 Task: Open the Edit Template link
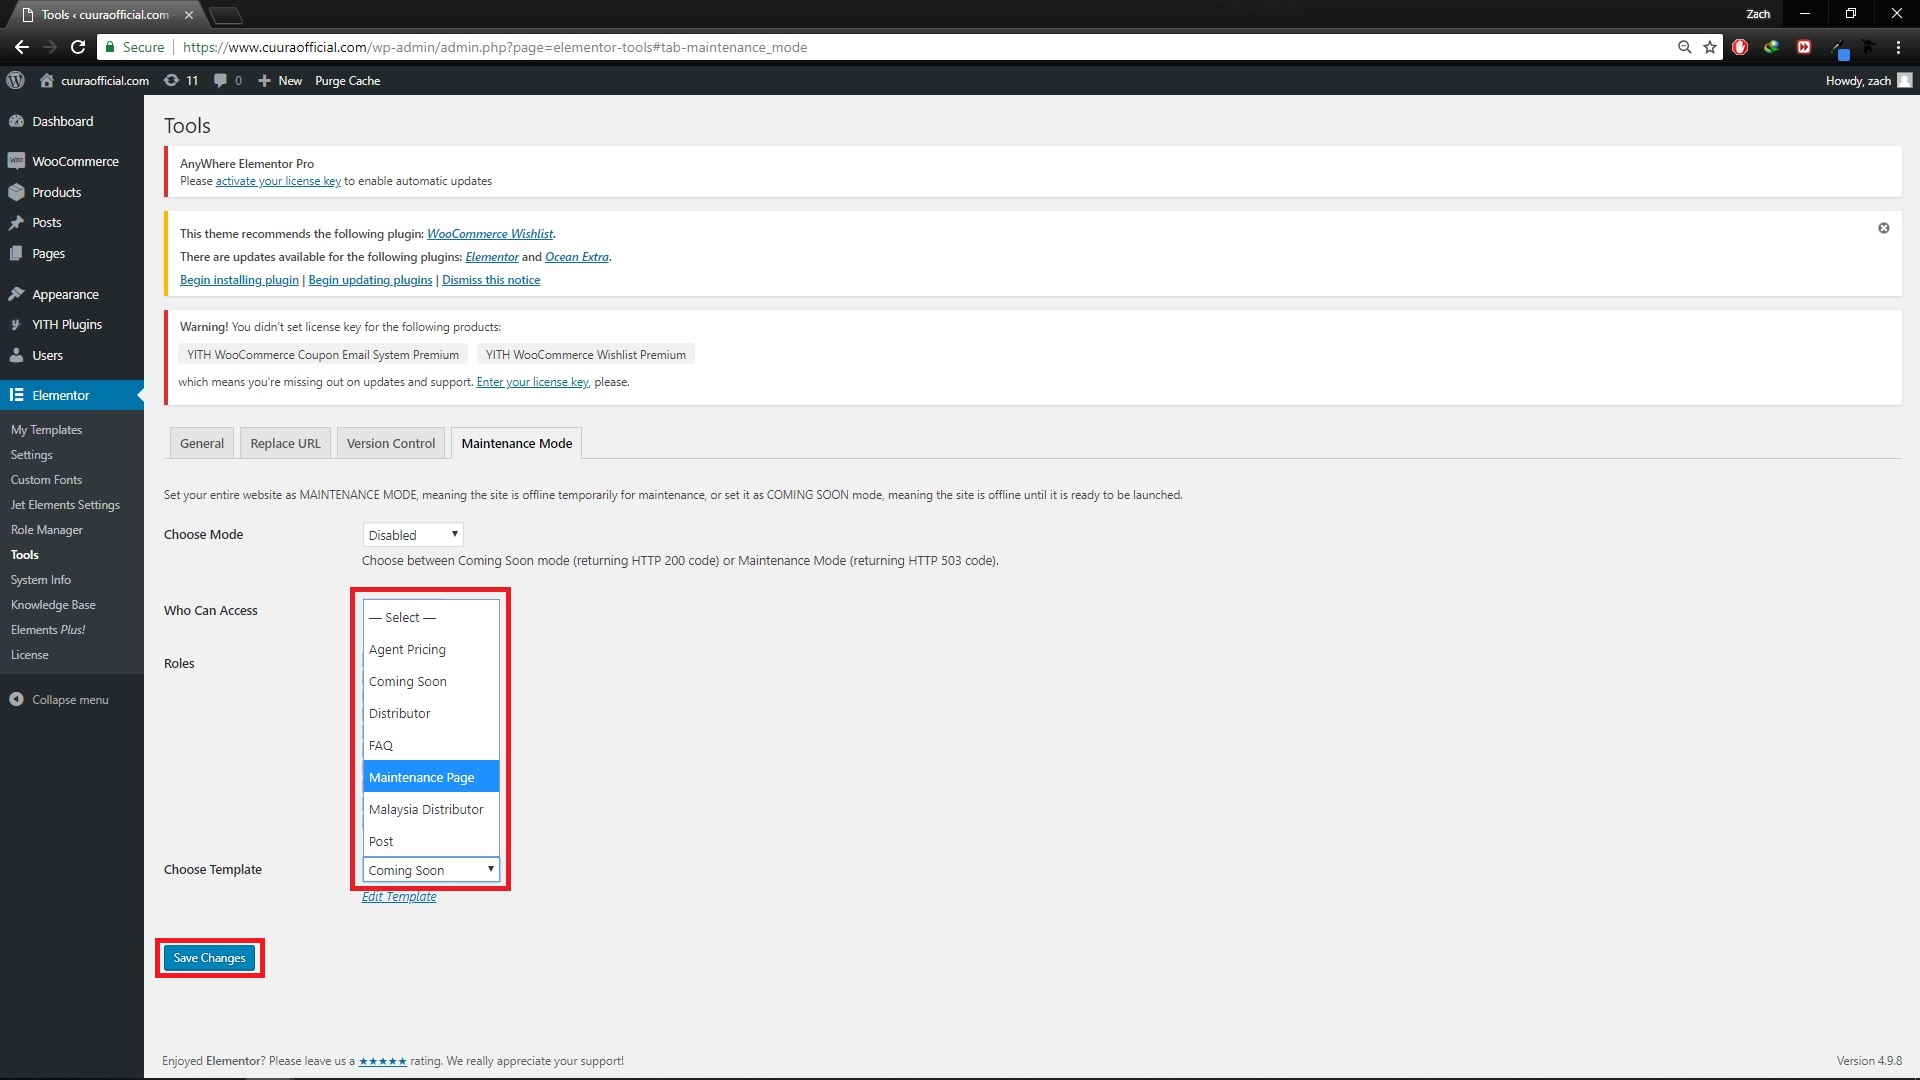point(399,897)
